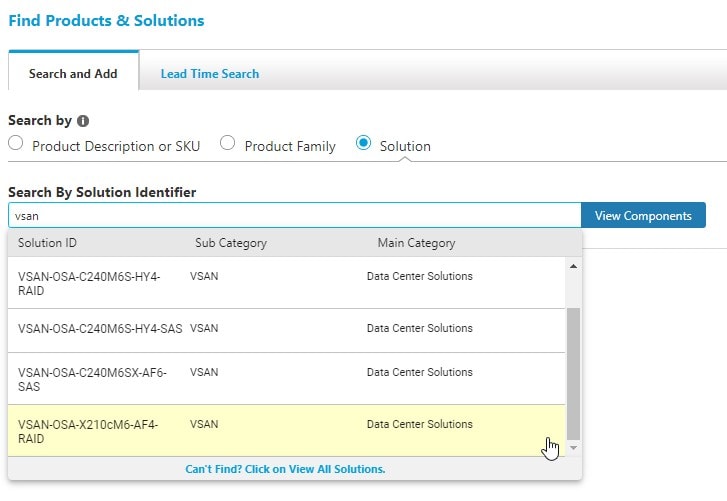Click Data Center Solutions in X210cM6 row

(x=420, y=424)
